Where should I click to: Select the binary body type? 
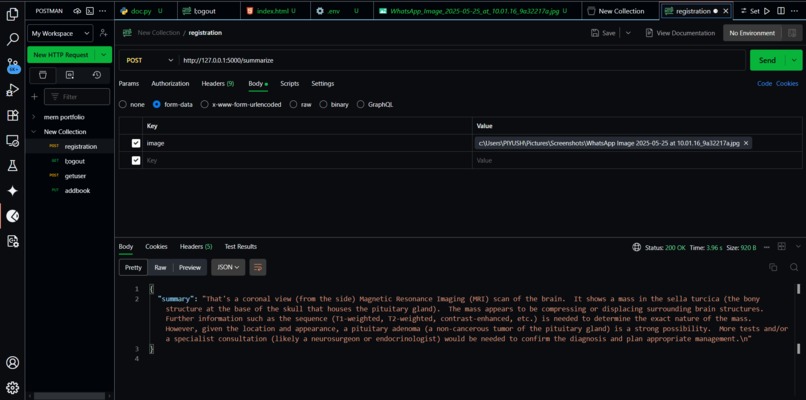323,104
